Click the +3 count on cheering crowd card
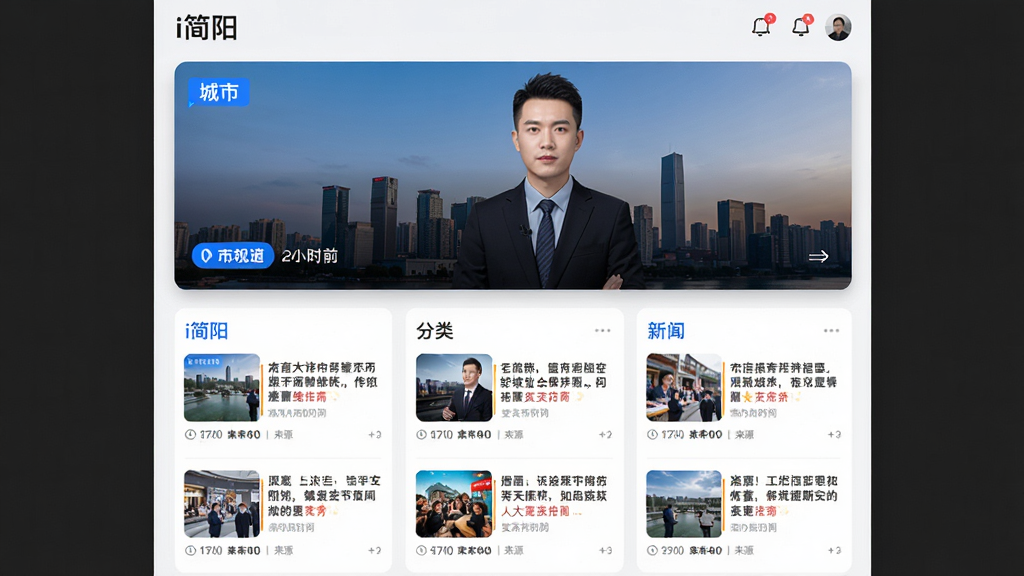This screenshot has width=1024, height=576. tap(605, 551)
